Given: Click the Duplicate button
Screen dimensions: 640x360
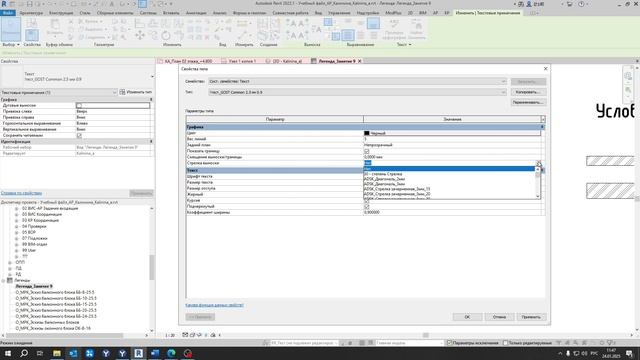Looking at the screenshot, I should [528, 92].
